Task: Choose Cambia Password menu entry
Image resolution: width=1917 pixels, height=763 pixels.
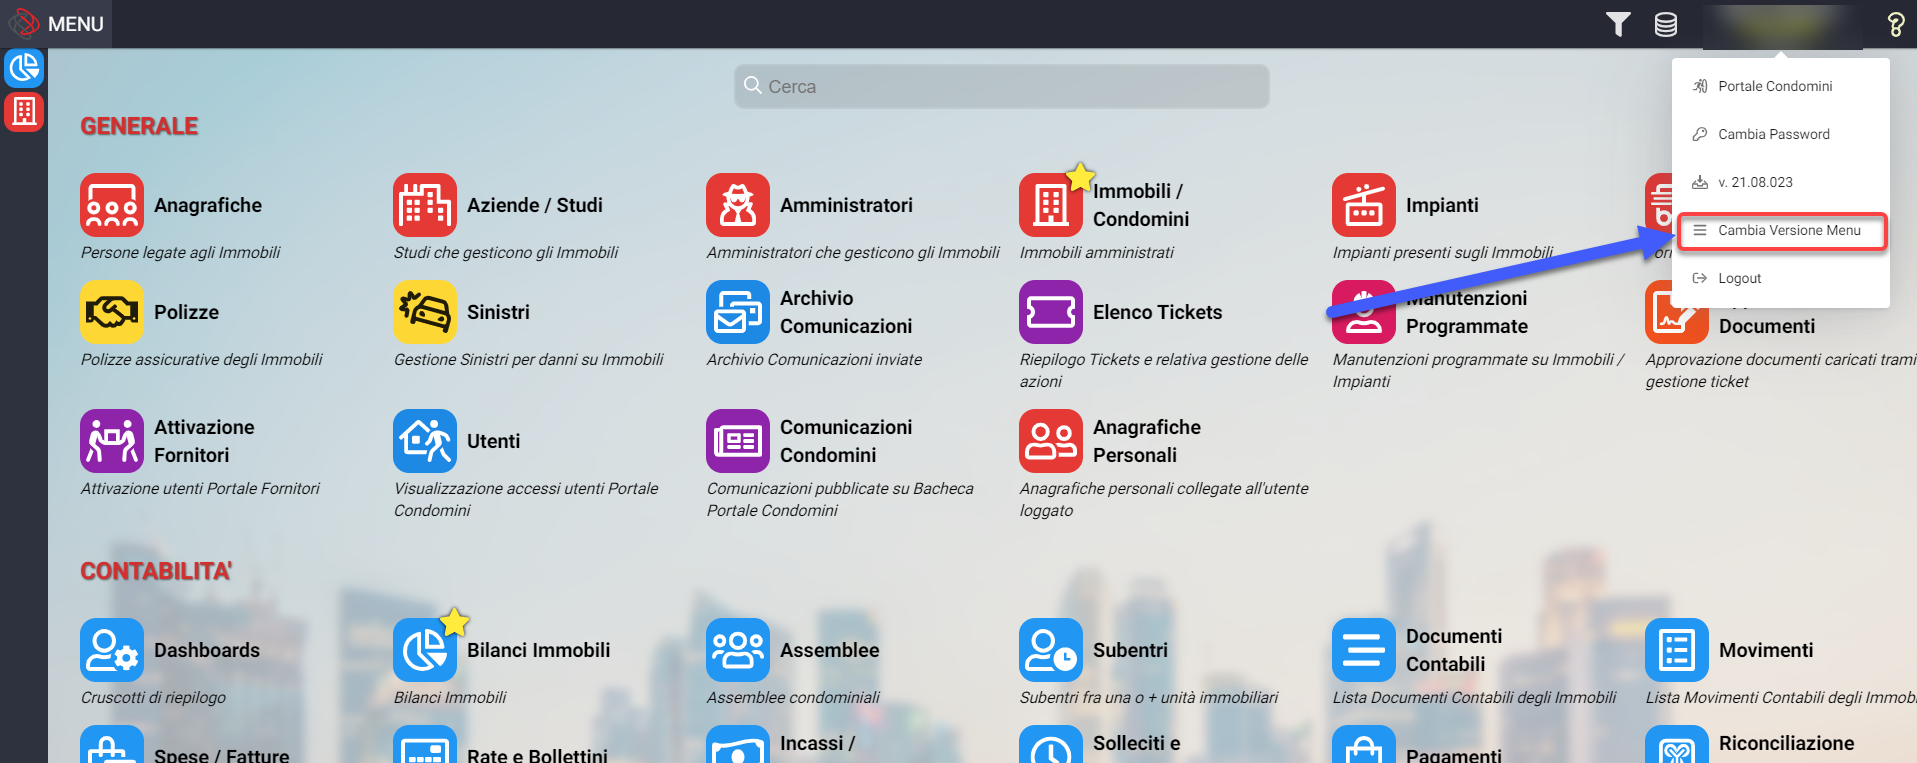Action: pos(1781,134)
